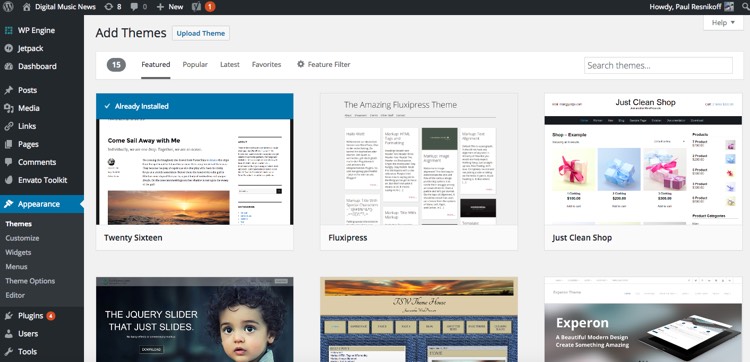The height and width of the screenshot is (362, 750).
Task: Click the home icon beside Digital Music News
Action: pyautogui.click(x=27, y=7)
